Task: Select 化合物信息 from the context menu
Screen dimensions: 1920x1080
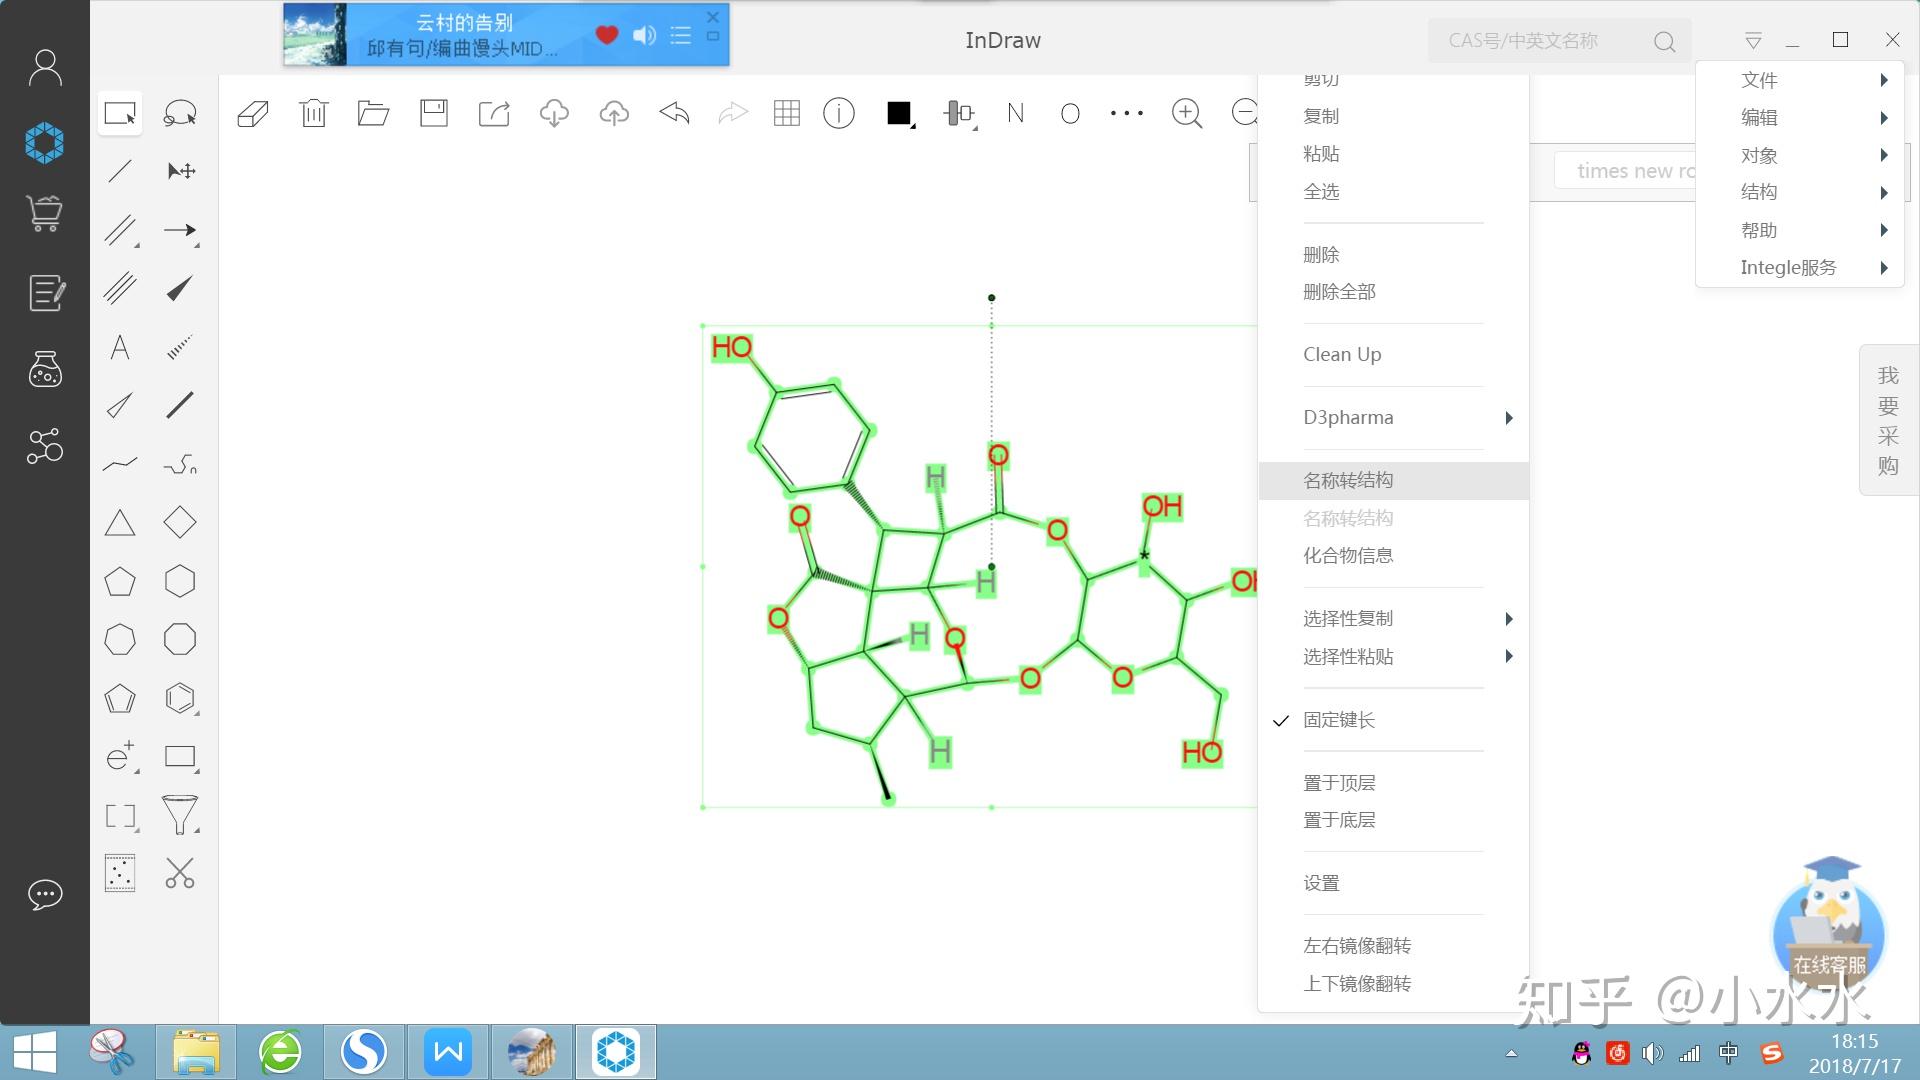Action: pyautogui.click(x=1348, y=555)
